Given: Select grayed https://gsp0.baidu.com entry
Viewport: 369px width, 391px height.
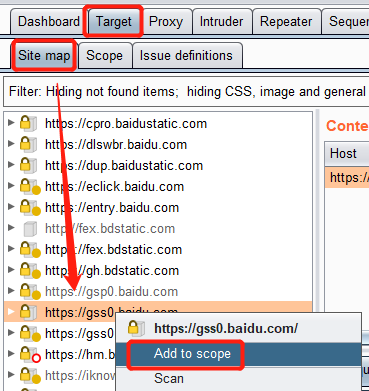Looking at the screenshot, I should click(x=111, y=292).
